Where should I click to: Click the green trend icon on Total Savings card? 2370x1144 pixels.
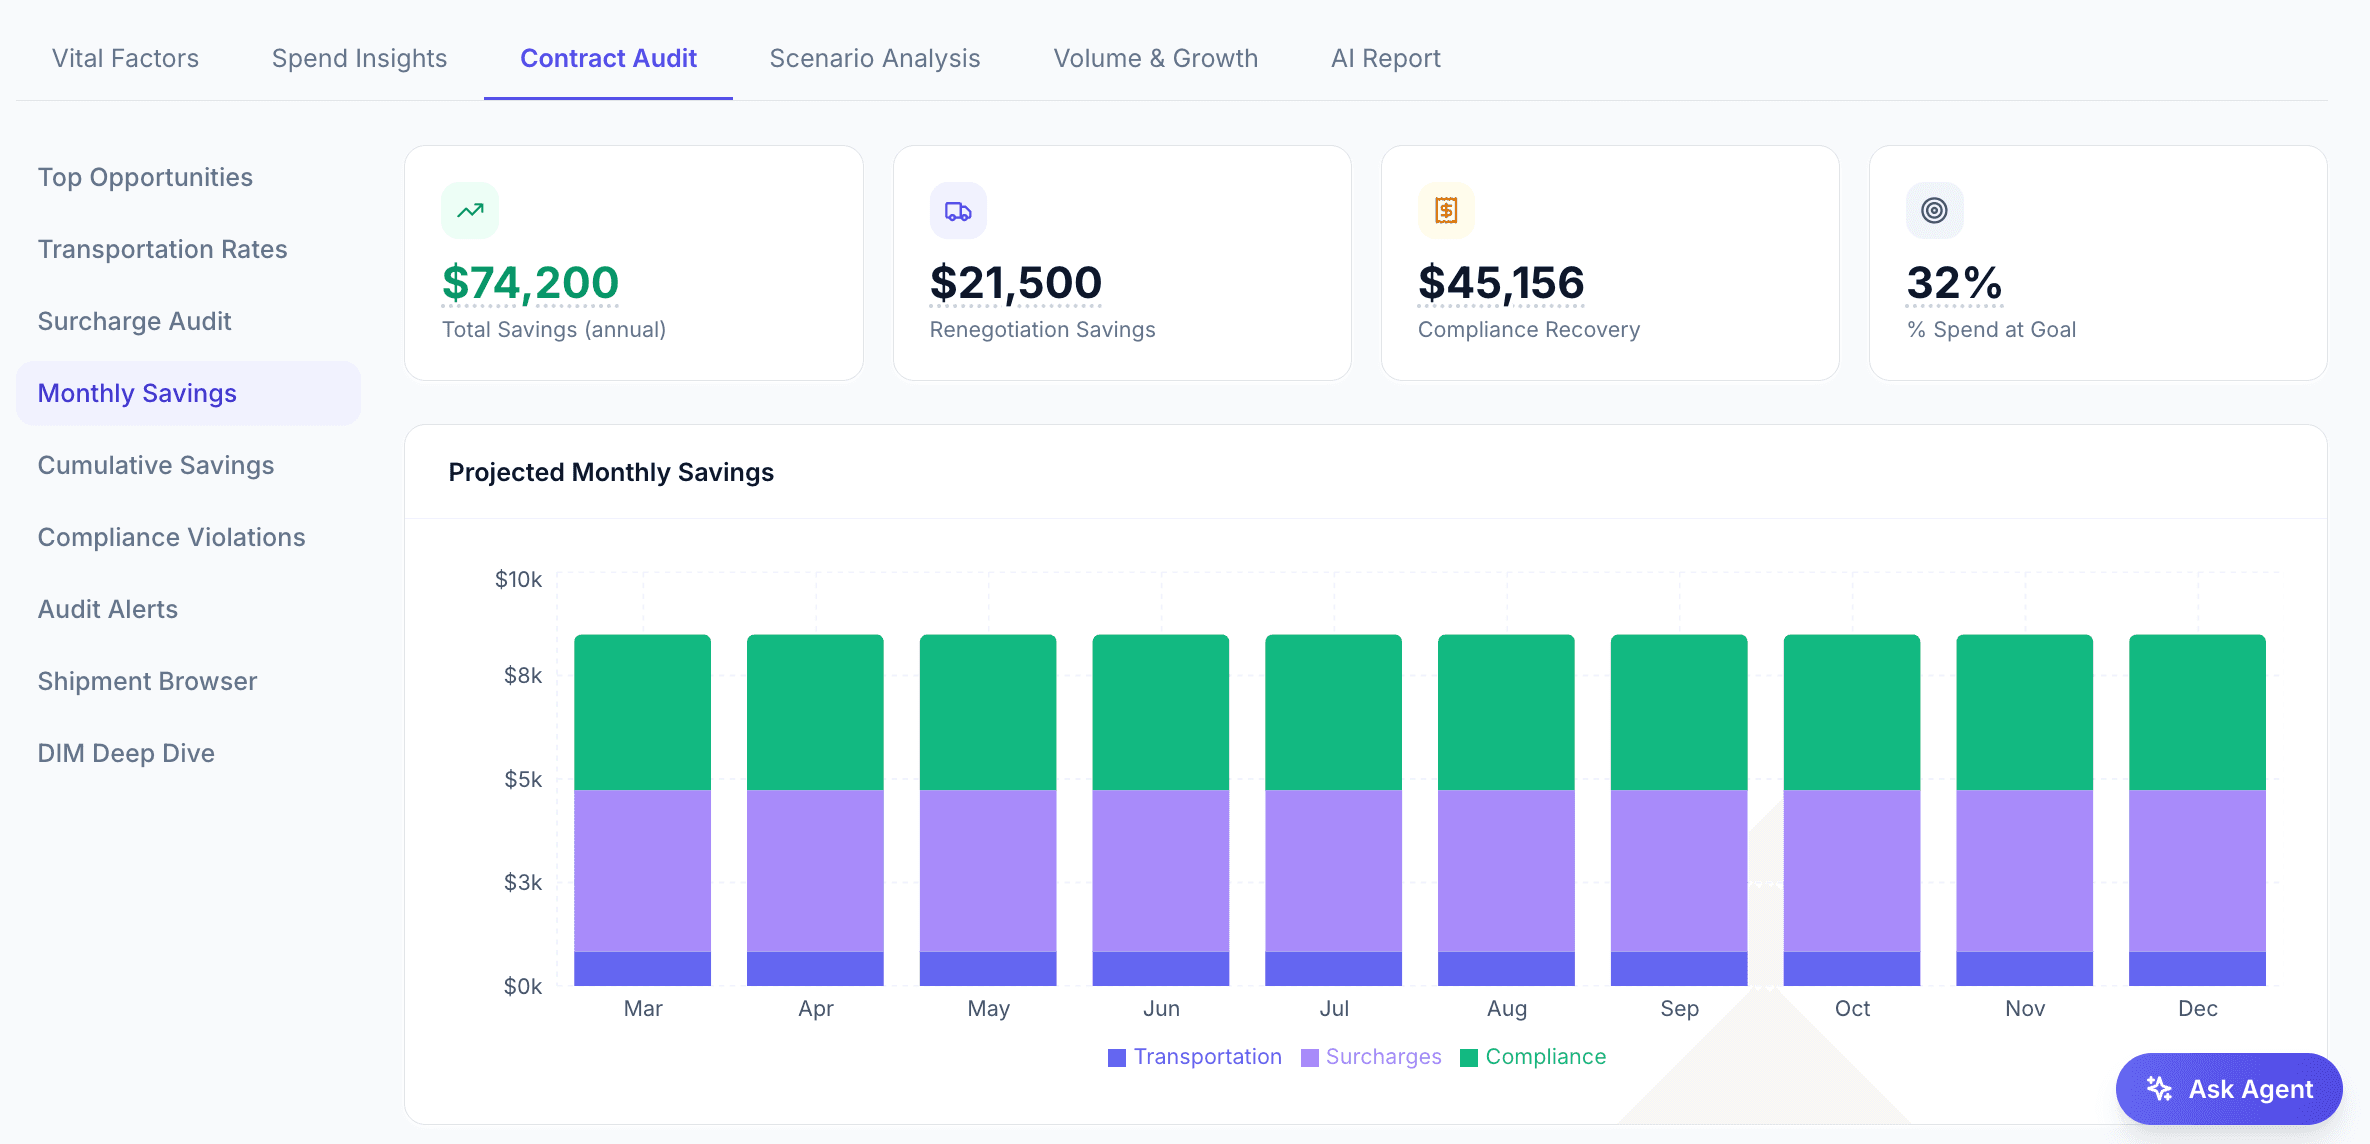[469, 210]
